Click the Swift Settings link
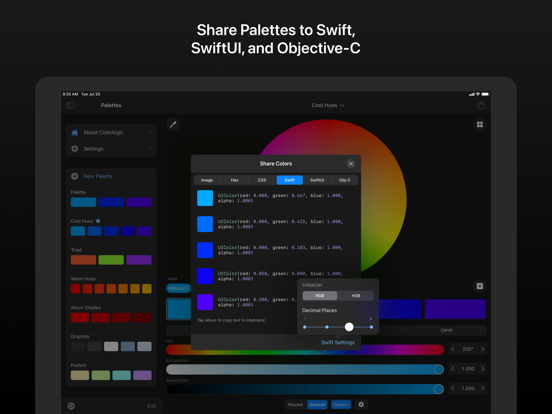Screen dimensions: 552x414 click(x=338, y=342)
